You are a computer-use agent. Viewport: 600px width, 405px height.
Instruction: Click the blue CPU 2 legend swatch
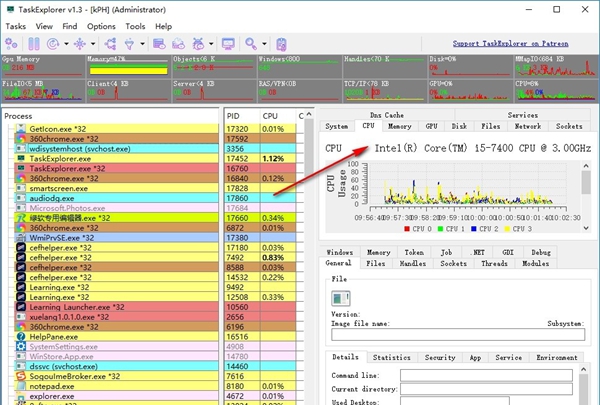474,229
